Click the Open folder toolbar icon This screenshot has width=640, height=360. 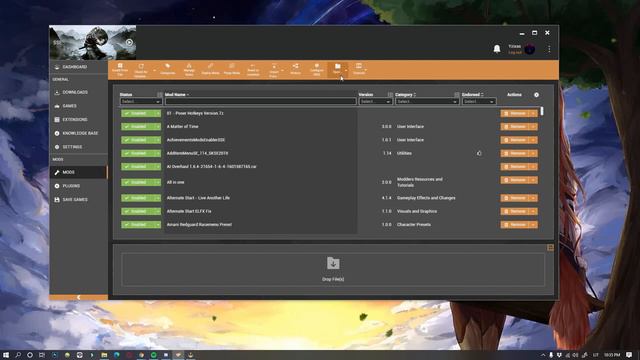pos(337,69)
